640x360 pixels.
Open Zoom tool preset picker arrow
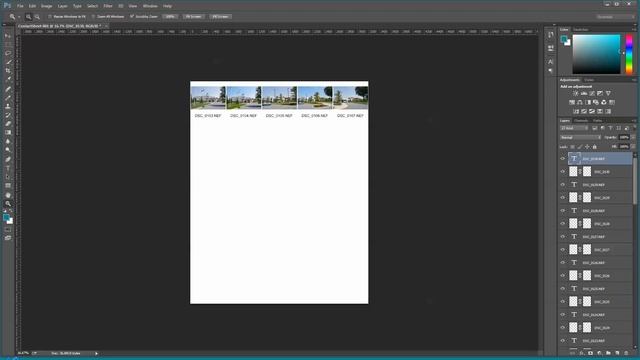tap(19, 17)
